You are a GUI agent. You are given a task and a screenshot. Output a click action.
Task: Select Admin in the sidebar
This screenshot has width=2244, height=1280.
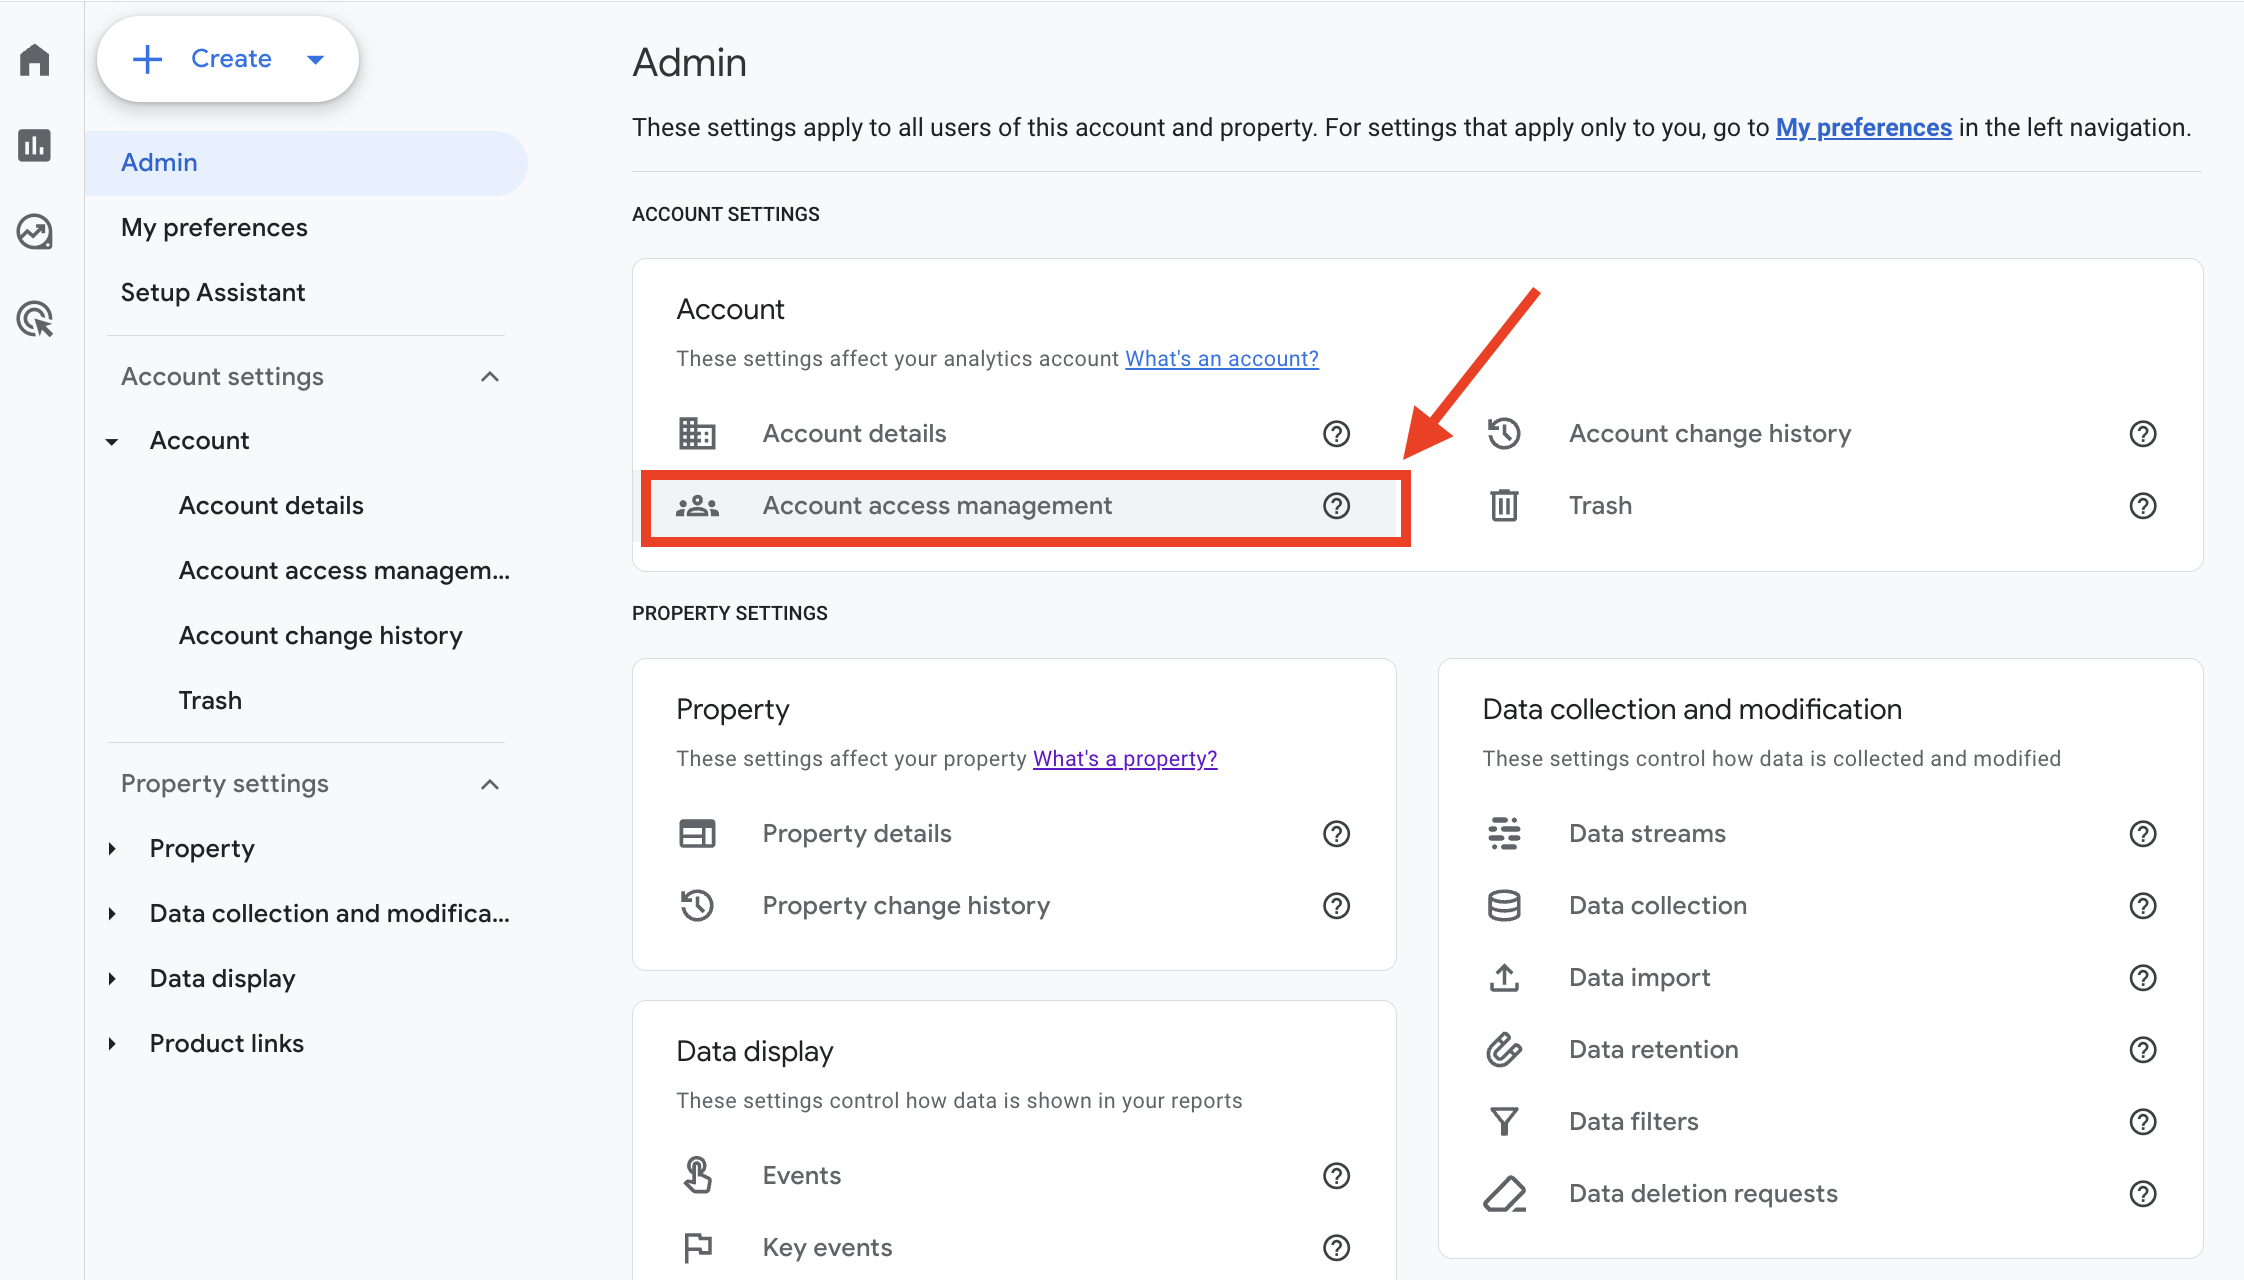coord(306,163)
